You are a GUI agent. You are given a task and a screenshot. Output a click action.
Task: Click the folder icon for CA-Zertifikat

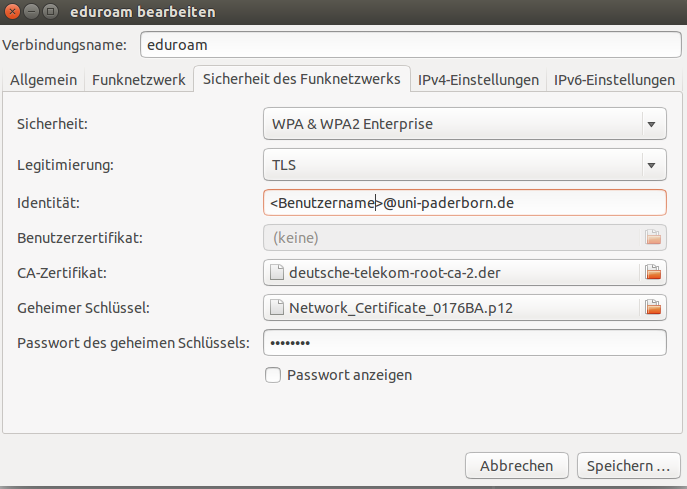point(653,272)
